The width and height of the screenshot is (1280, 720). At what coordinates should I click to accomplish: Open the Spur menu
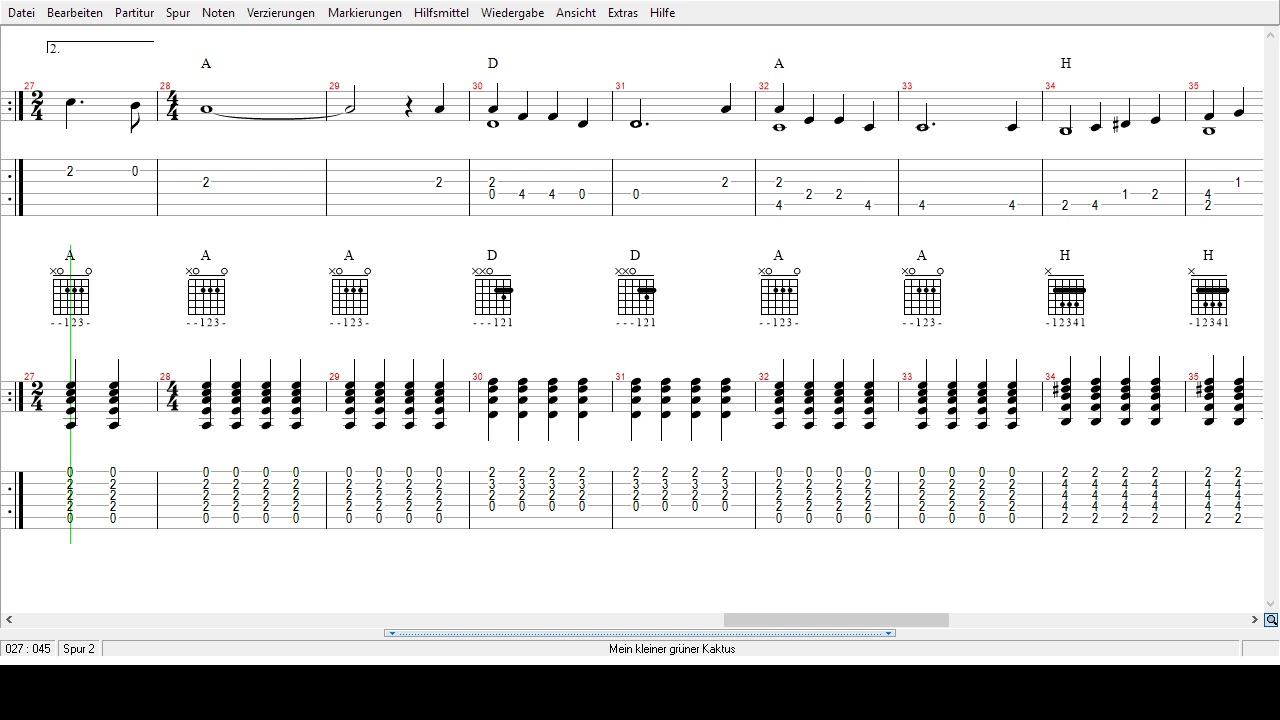click(178, 13)
